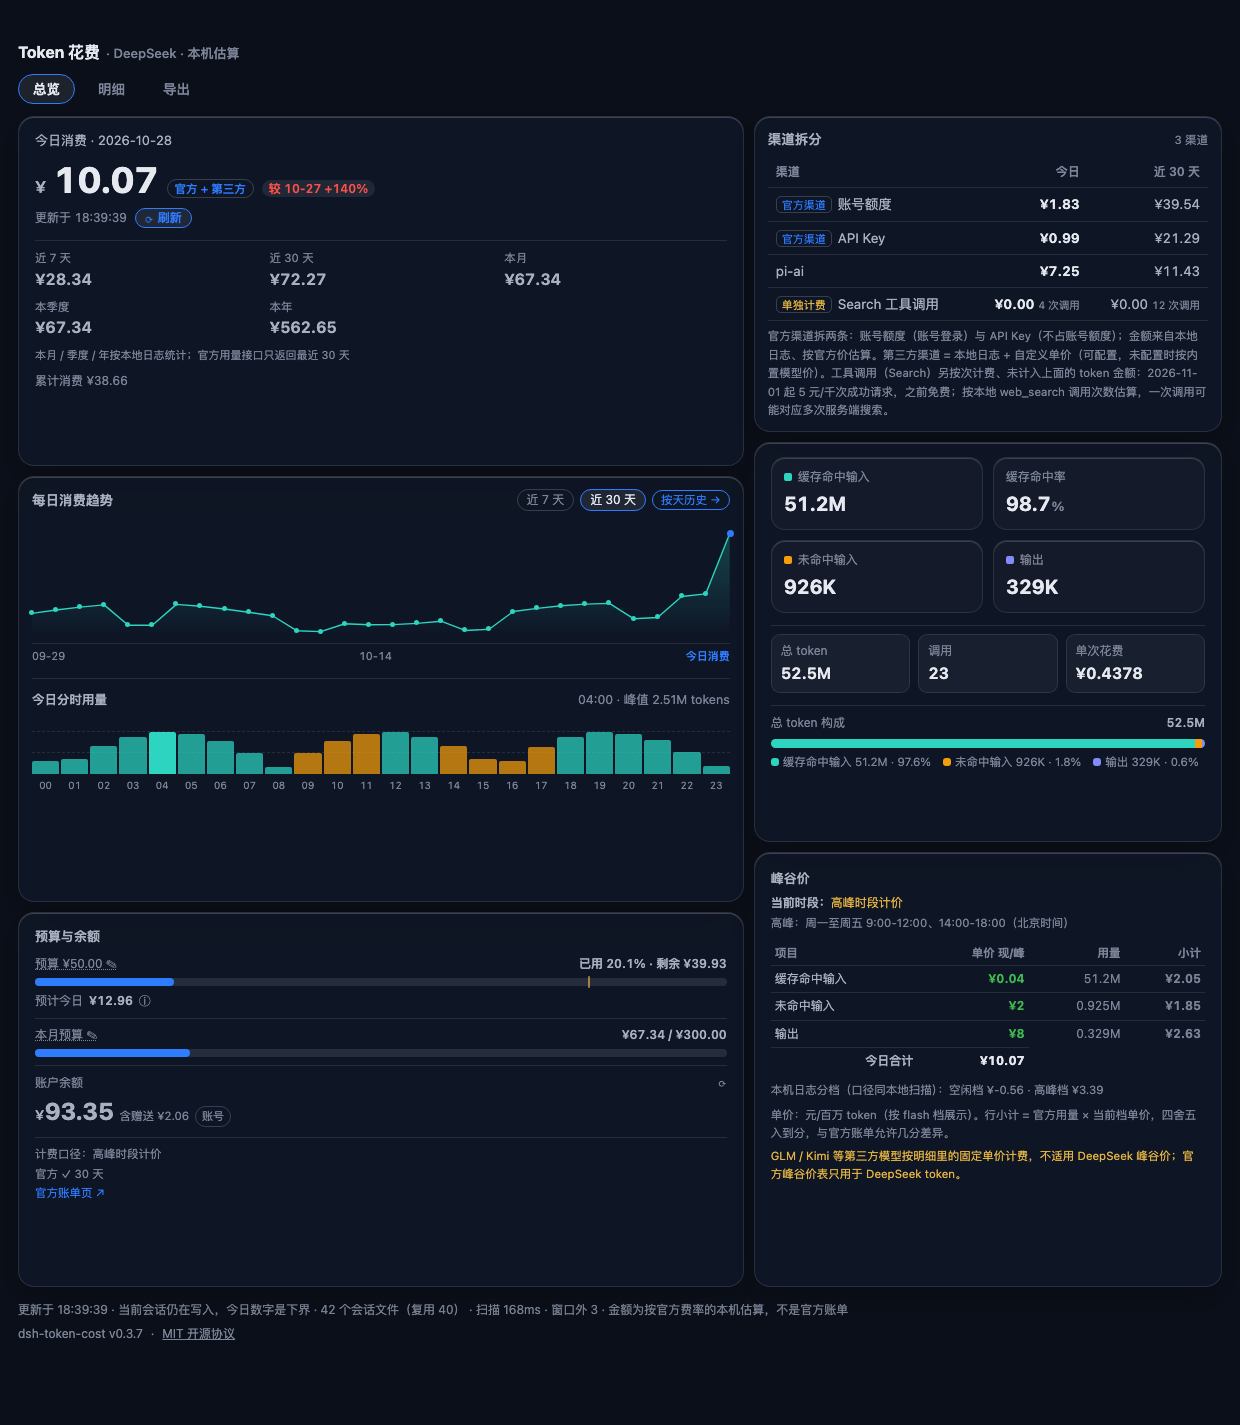
Task: Click the 官方 + 第三方 badge
Action: (210, 189)
